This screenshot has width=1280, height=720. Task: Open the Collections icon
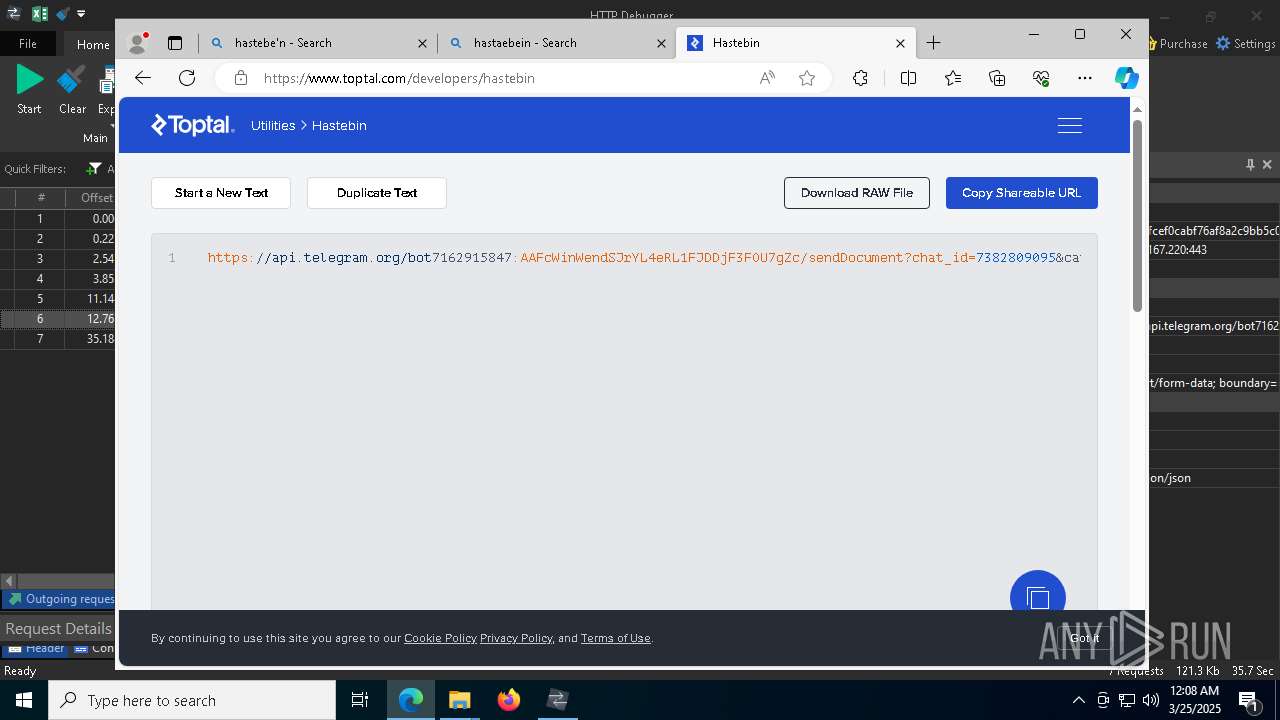pyautogui.click(x=997, y=78)
